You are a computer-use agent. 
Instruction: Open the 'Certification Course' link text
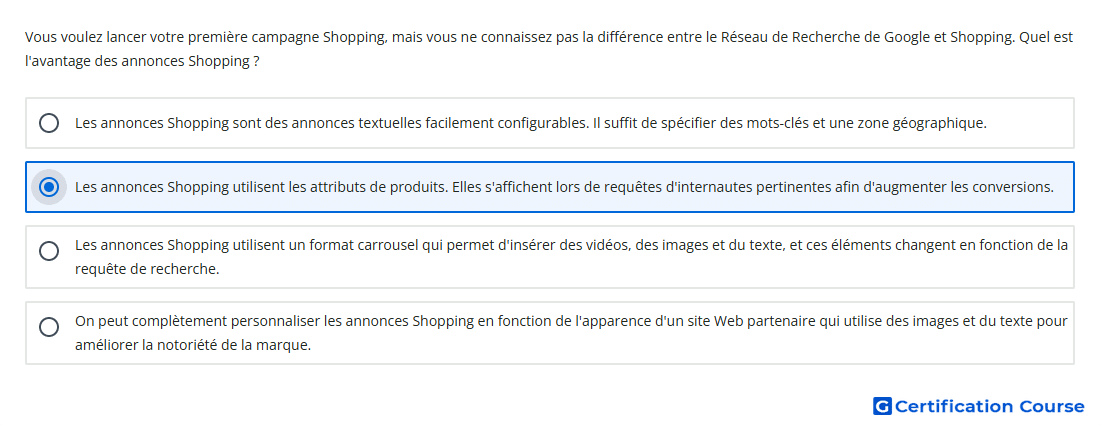pyautogui.click(x=989, y=406)
